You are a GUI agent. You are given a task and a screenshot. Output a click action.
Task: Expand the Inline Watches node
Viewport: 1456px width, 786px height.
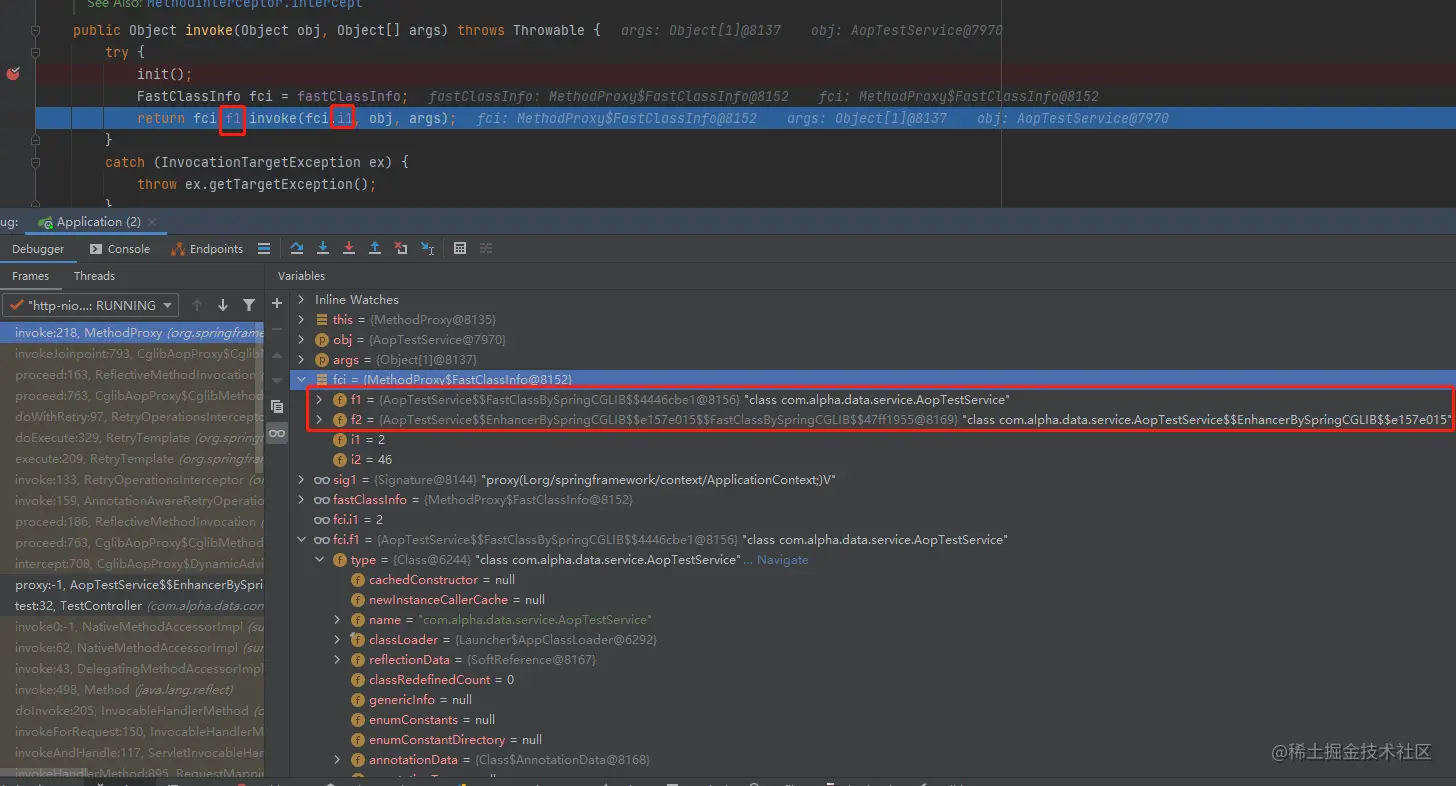(302, 300)
